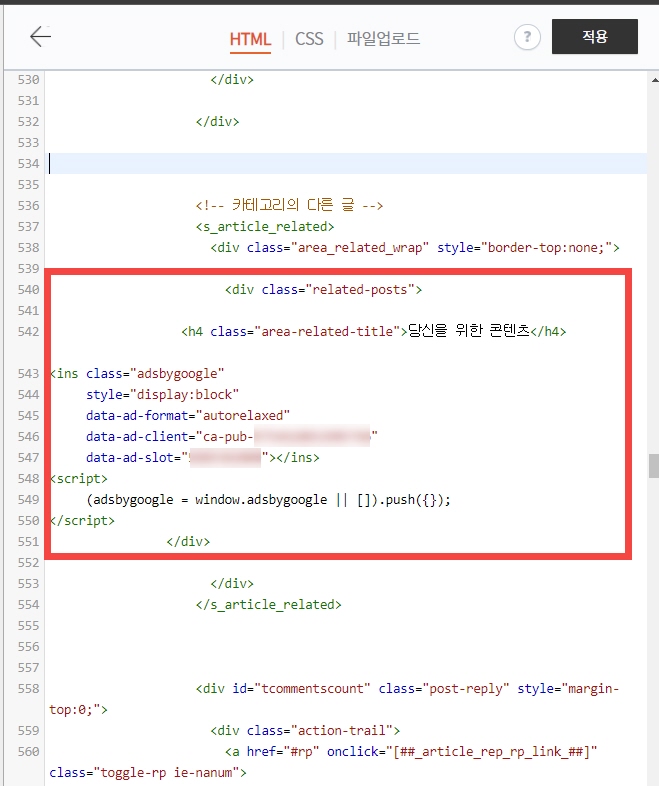Click the data-ad-slot attribute name
Image resolution: width=659 pixels, height=786 pixels.
point(130,458)
